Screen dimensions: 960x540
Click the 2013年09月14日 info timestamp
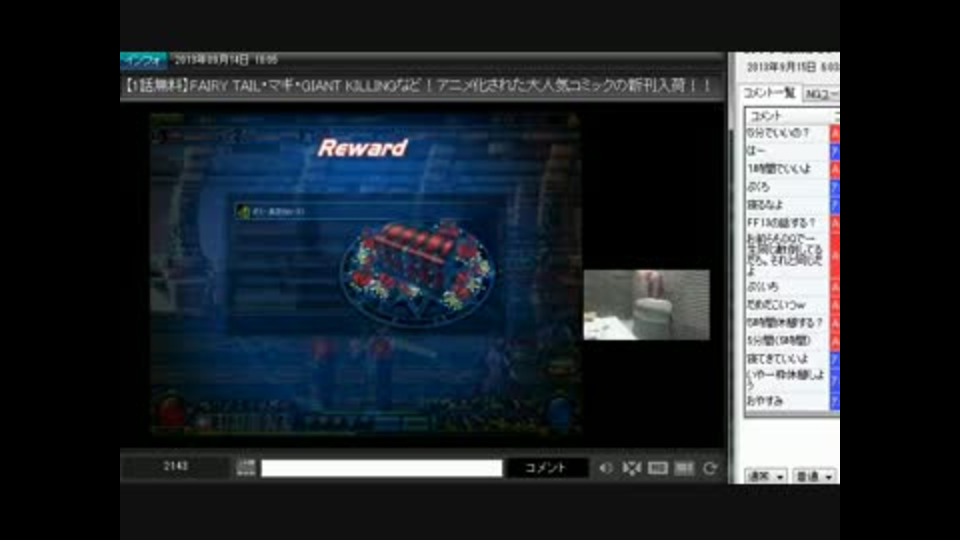pos(226,60)
